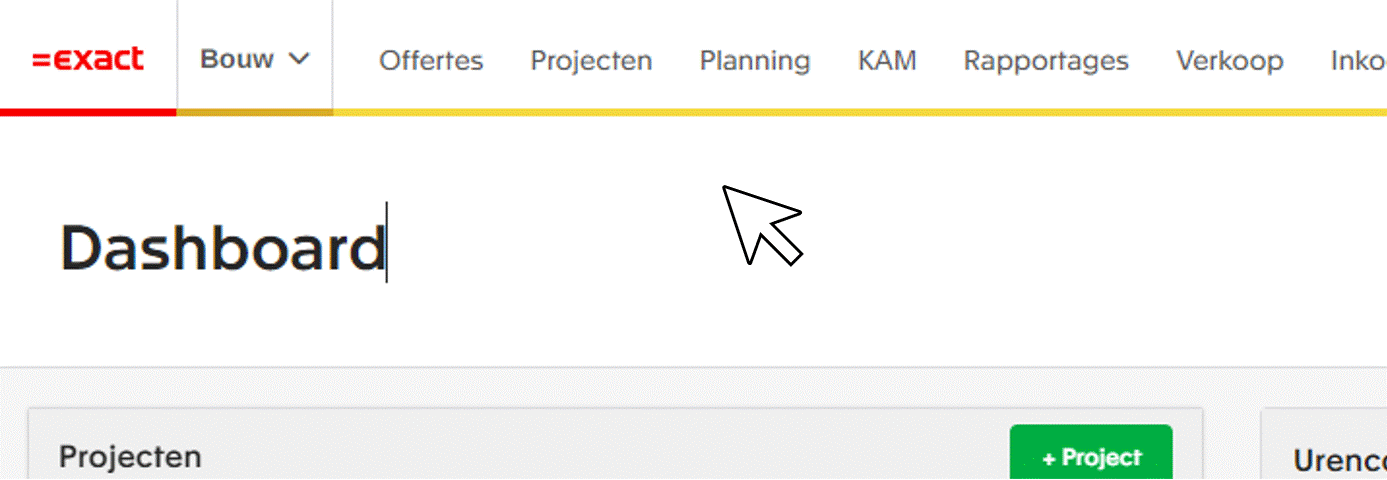Add a new project with + Project
This screenshot has width=1387, height=480.
pos(1091,455)
